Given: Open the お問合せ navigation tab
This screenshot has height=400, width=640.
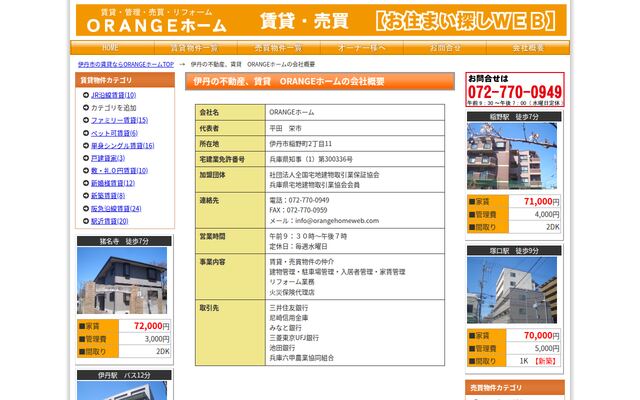Looking at the screenshot, I should [445, 48].
